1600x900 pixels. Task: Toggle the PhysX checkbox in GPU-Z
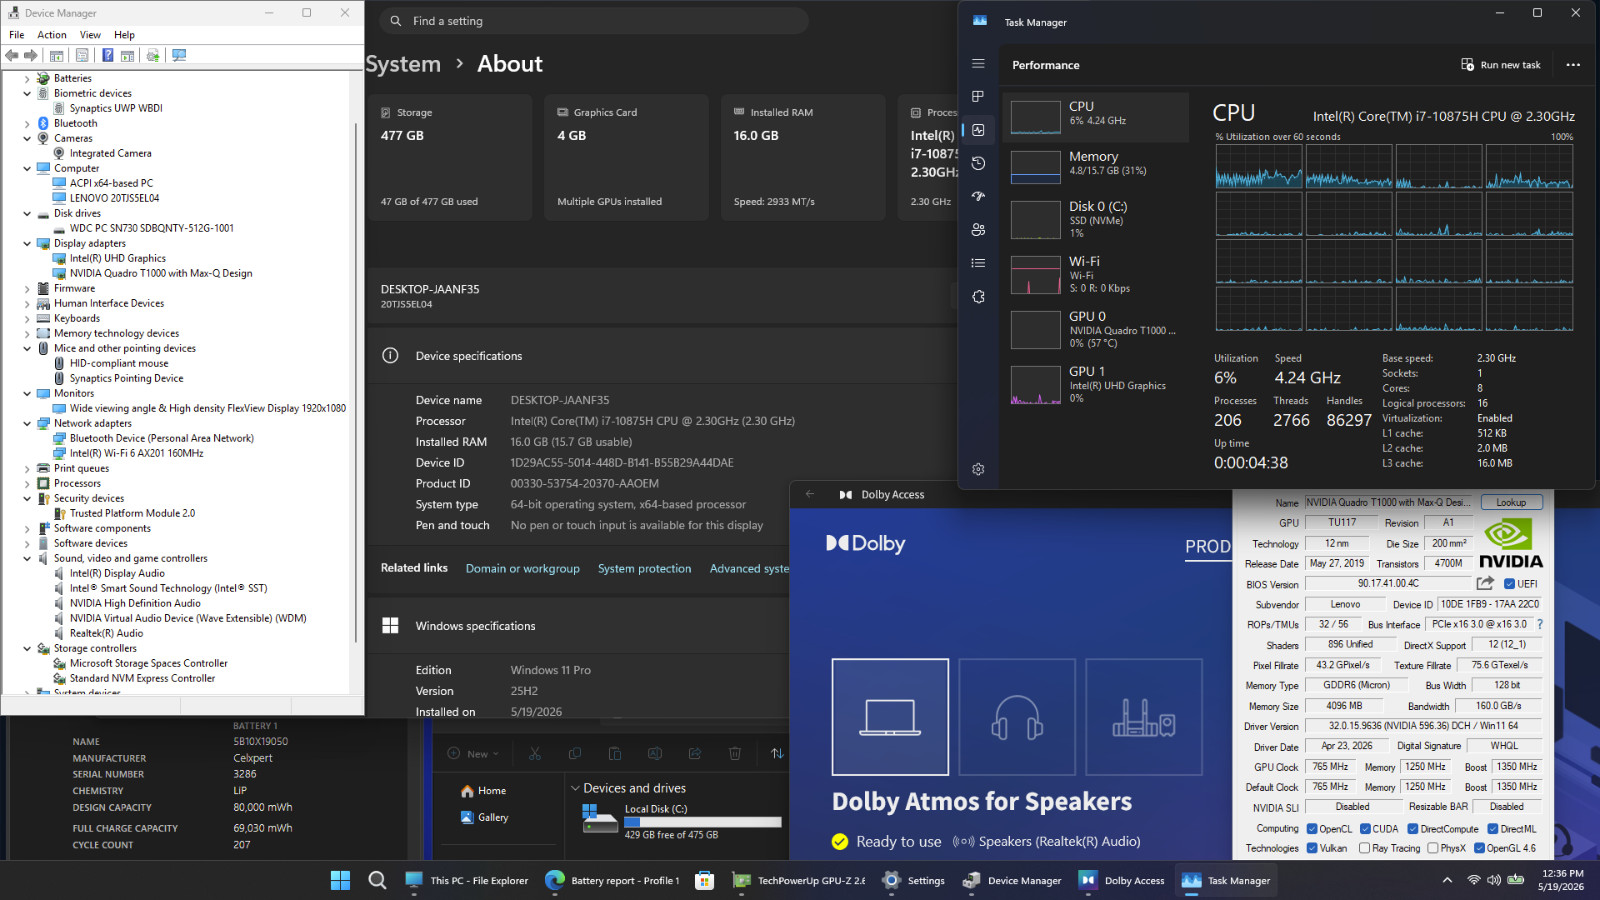coord(1433,848)
